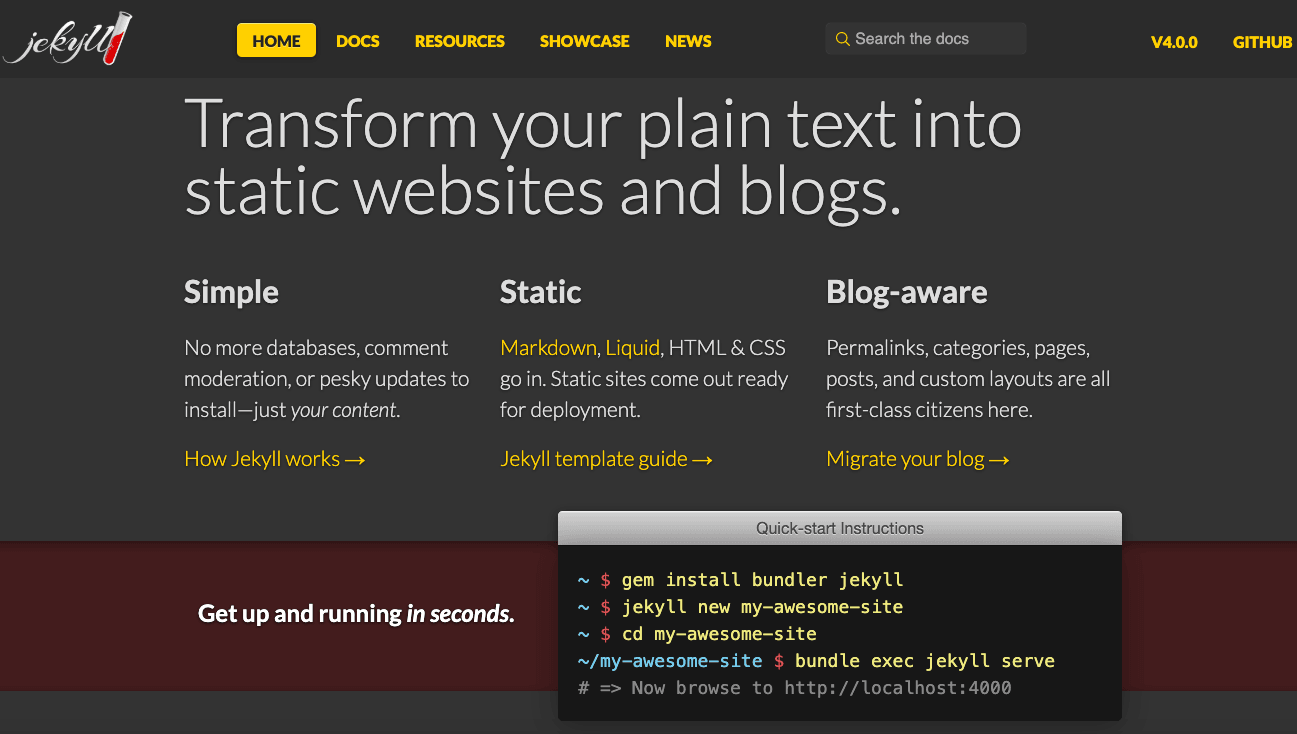This screenshot has height=734, width=1297.
Task: Open the V4.0.0 version link
Action: click(1174, 42)
